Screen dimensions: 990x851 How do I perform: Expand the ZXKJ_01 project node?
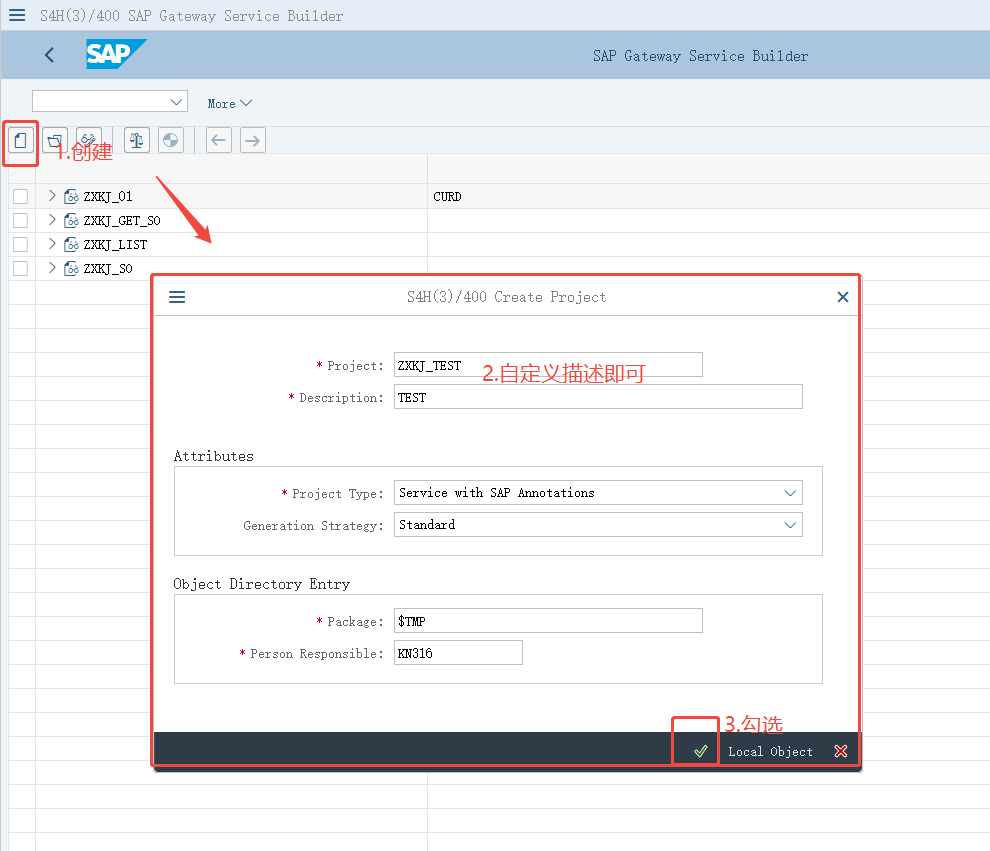(x=52, y=196)
